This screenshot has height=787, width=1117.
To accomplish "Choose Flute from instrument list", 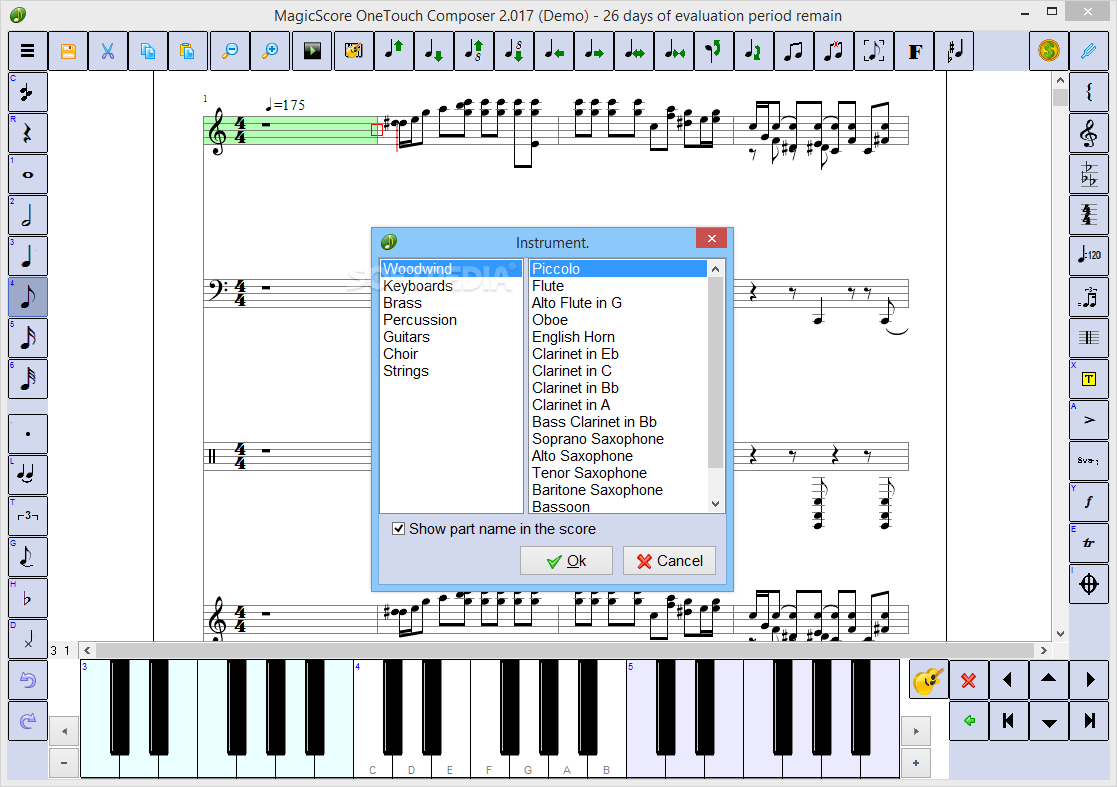I will 618,286.
